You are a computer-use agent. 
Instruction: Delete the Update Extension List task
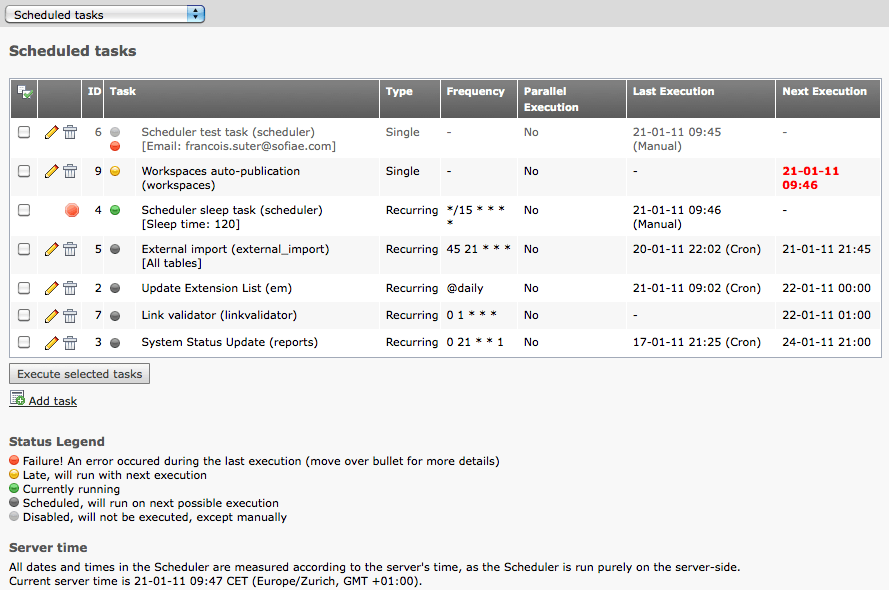(x=70, y=288)
